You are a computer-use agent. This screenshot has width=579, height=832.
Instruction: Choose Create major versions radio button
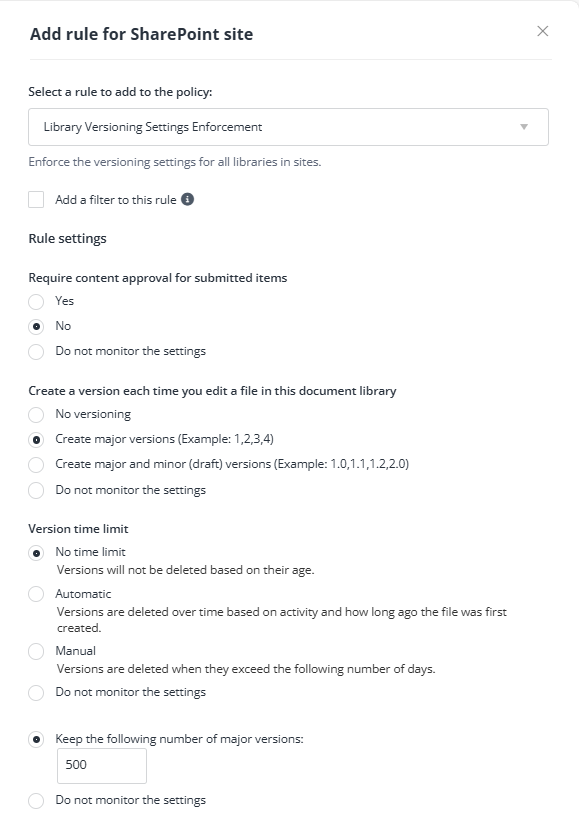tap(36, 439)
